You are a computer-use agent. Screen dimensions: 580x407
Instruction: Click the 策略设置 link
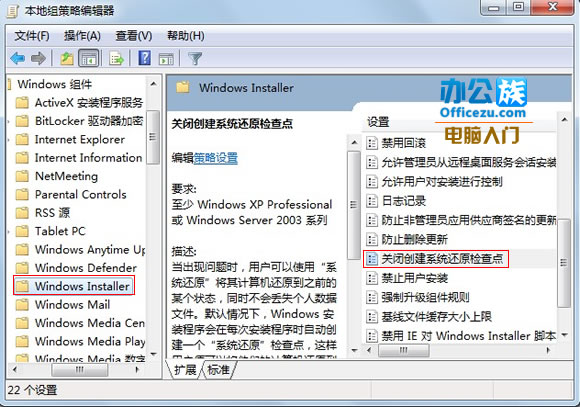tap(216, 158)
